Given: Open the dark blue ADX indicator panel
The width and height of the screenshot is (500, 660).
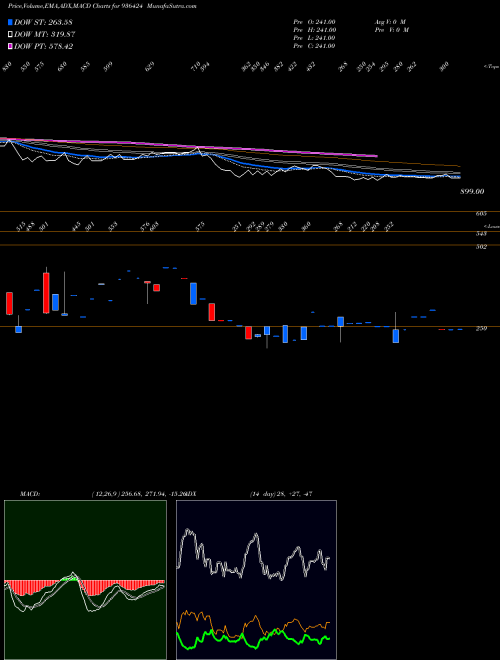Looking at the screenshot, I should pos(256,580).
